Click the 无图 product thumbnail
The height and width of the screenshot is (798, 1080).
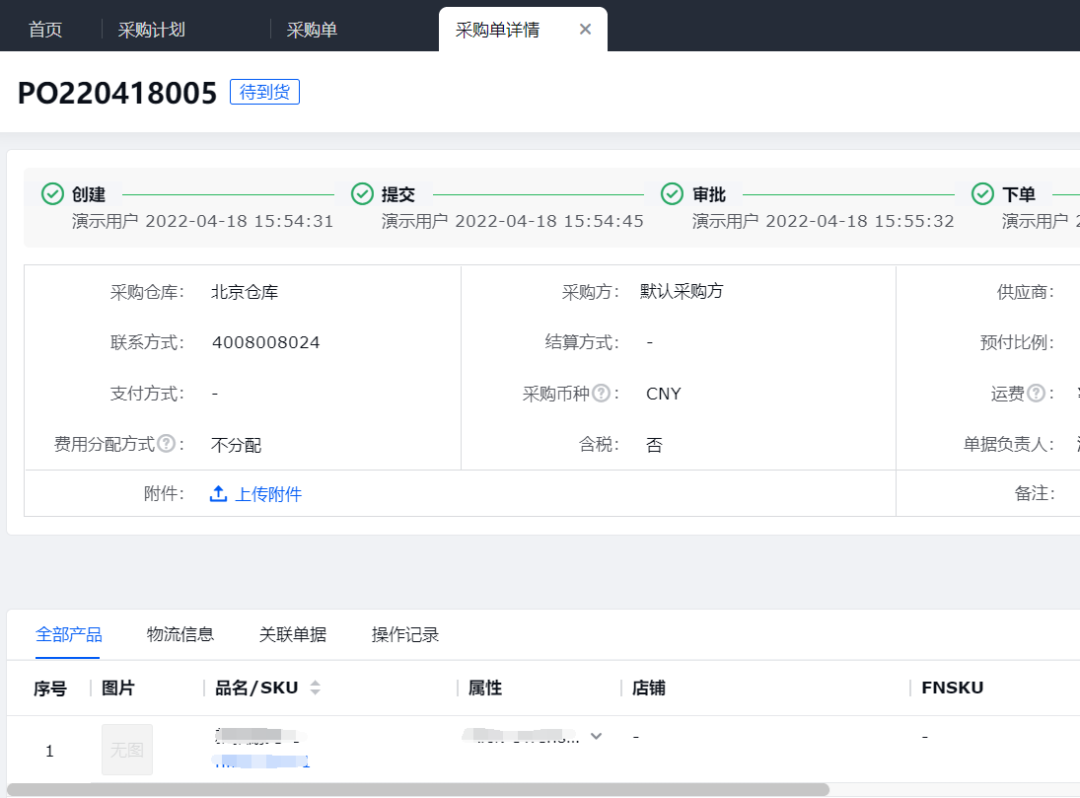click(x=127, y=750)
